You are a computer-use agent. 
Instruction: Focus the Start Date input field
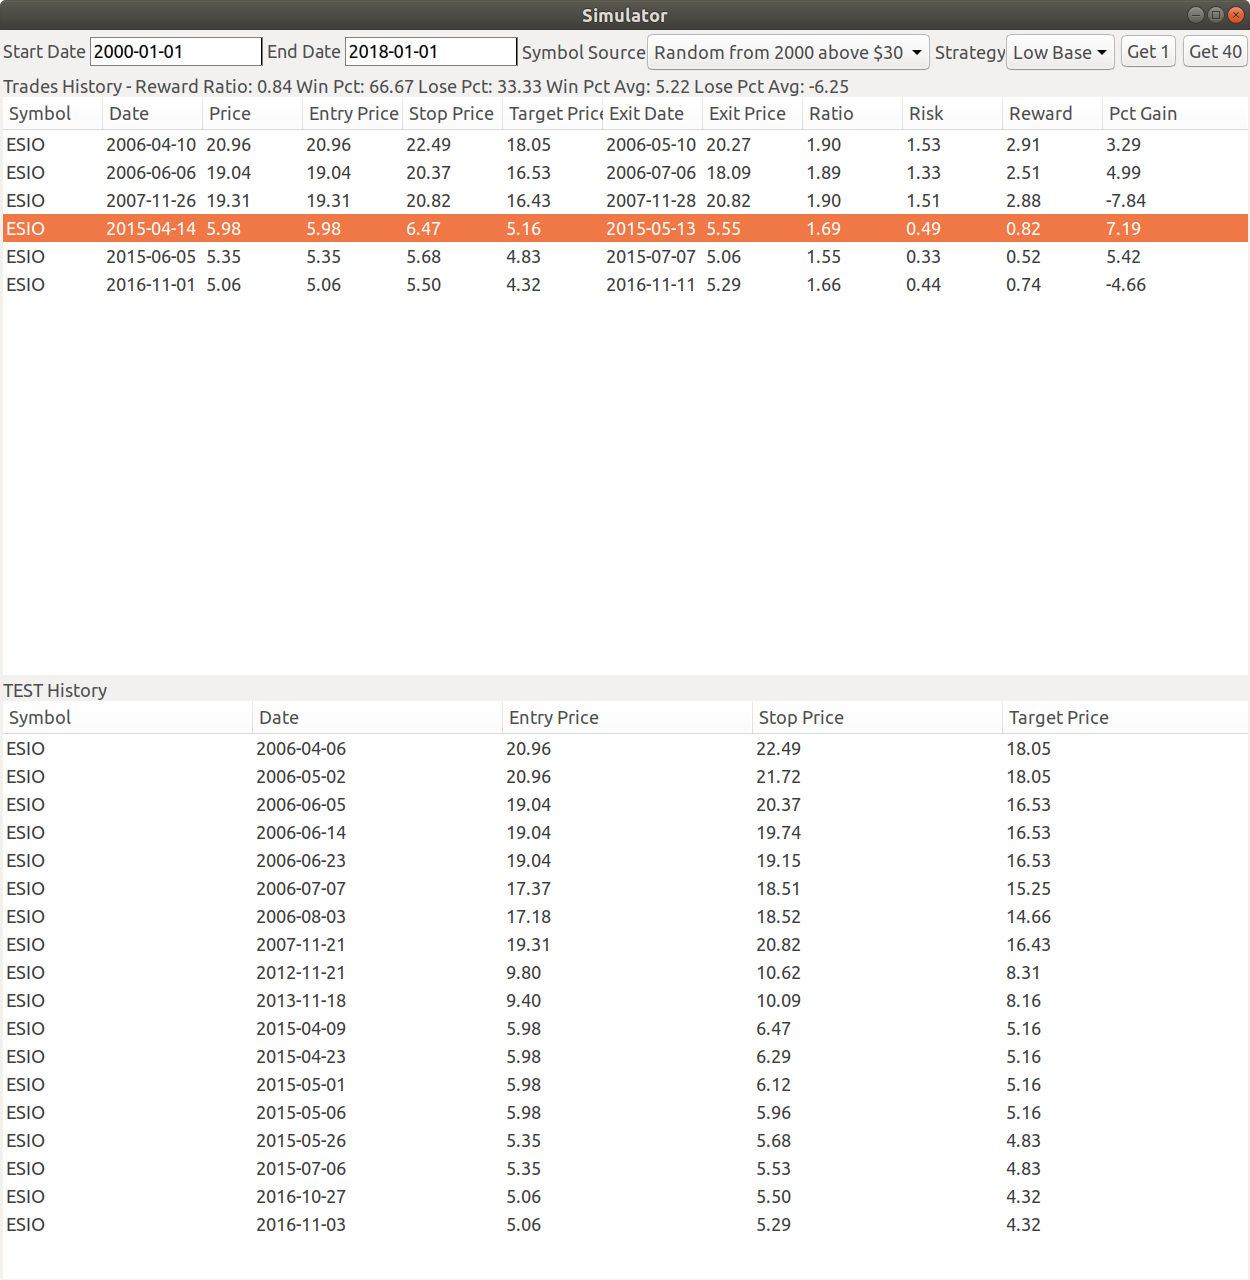[176, 52]
